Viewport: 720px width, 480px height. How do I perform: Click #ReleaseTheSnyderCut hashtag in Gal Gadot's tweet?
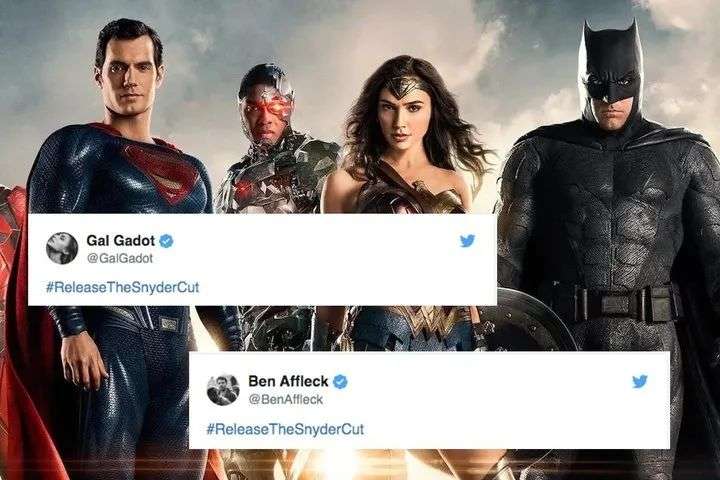coord(123,288)
